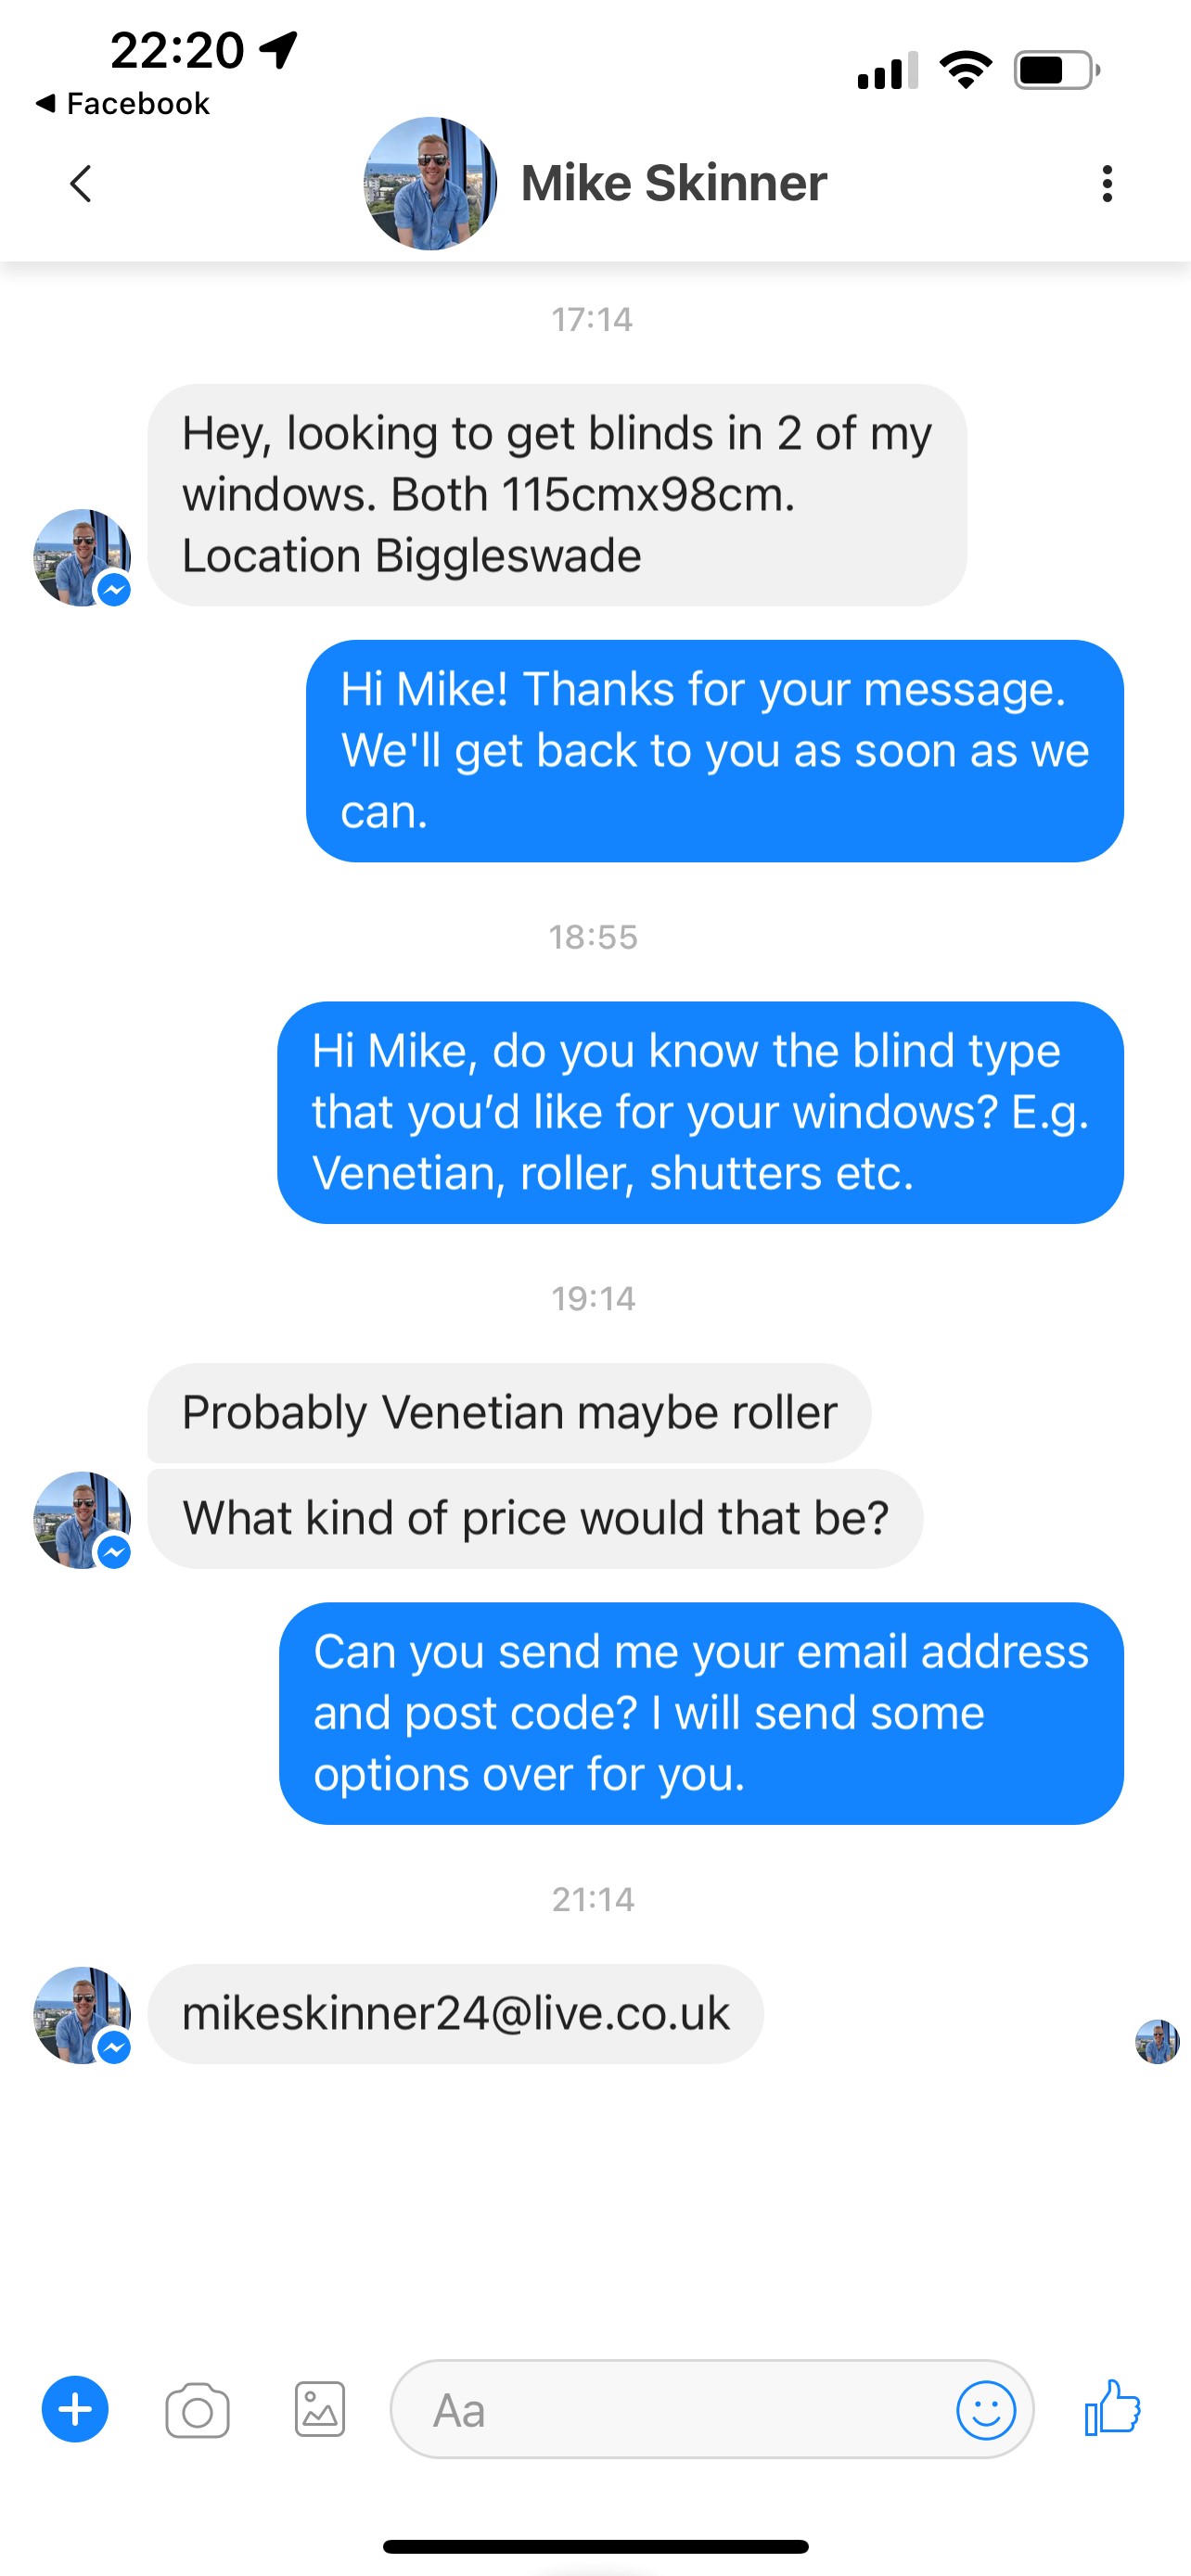Screen dimensions: 1191x2576
Task: Tap the Mike Skinner name in the header
Action: pyautogui.click(x=674, y=183)
